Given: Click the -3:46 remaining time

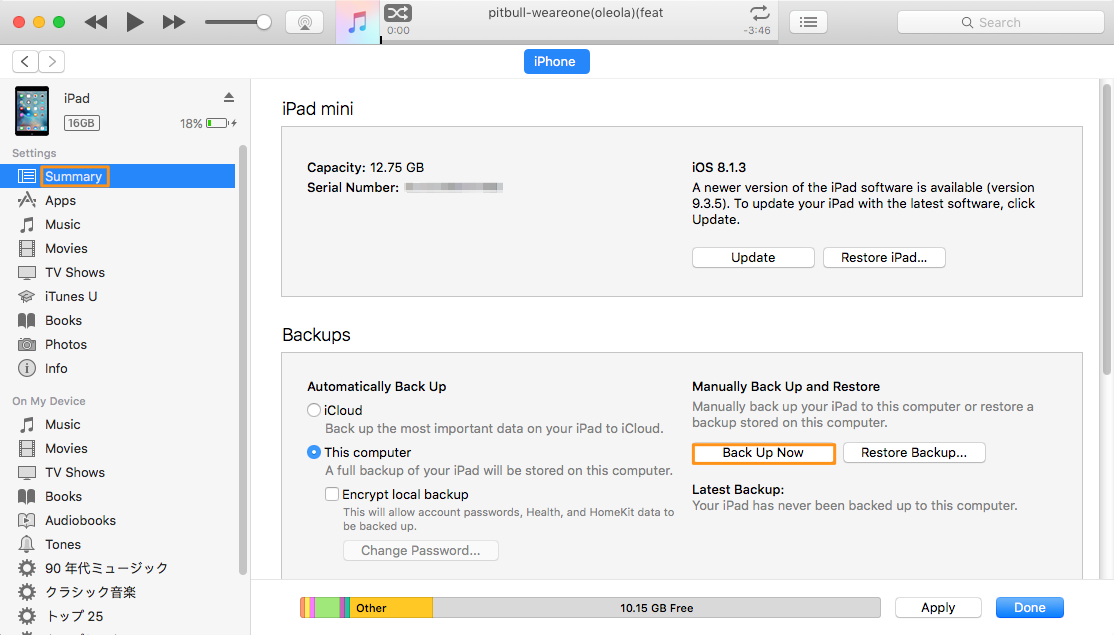Looking at the screenshot, I should click(x=757, y=31).
